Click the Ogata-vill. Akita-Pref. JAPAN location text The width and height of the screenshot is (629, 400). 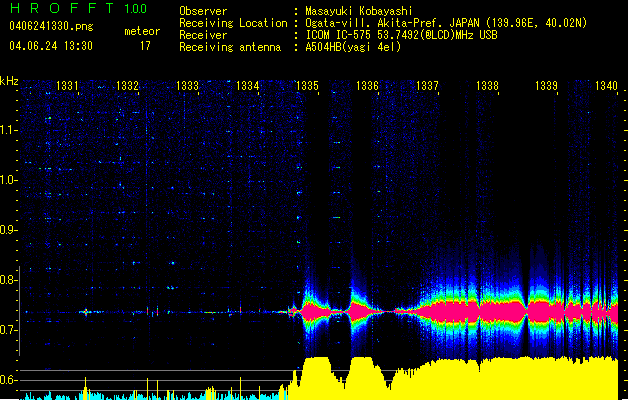(446, 23)
